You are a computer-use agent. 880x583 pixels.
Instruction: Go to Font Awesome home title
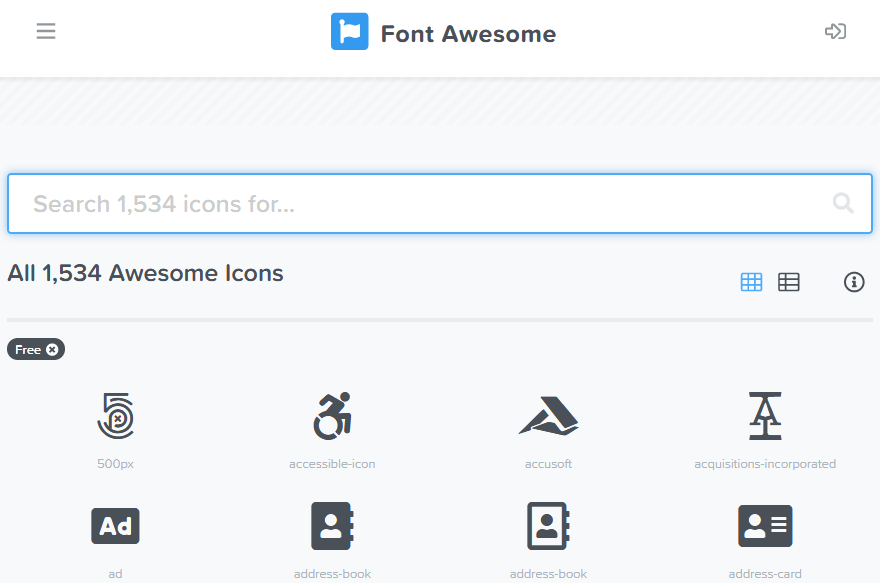pos(468,34)
